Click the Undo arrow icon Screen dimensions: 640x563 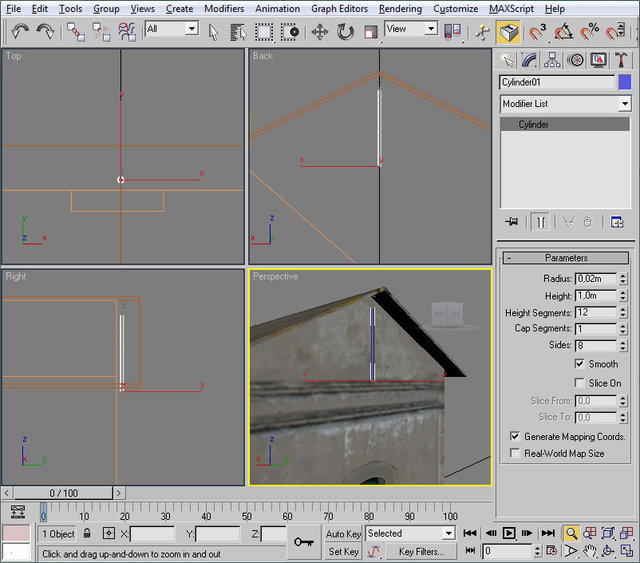coord(20,31)
